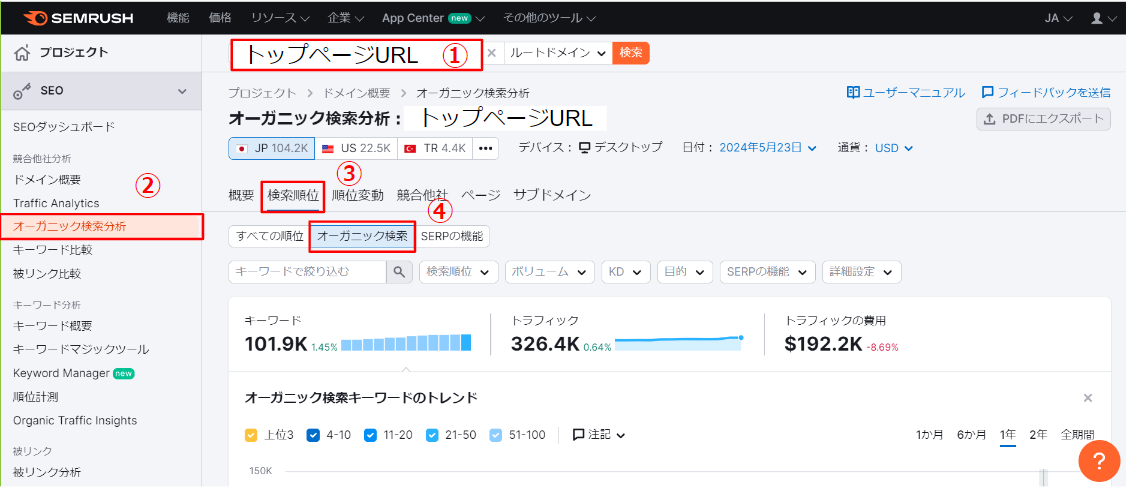The image size is (1126, 487).
Task: Expand the ルートドメイン dropdown
Action: tap(558, 53)
